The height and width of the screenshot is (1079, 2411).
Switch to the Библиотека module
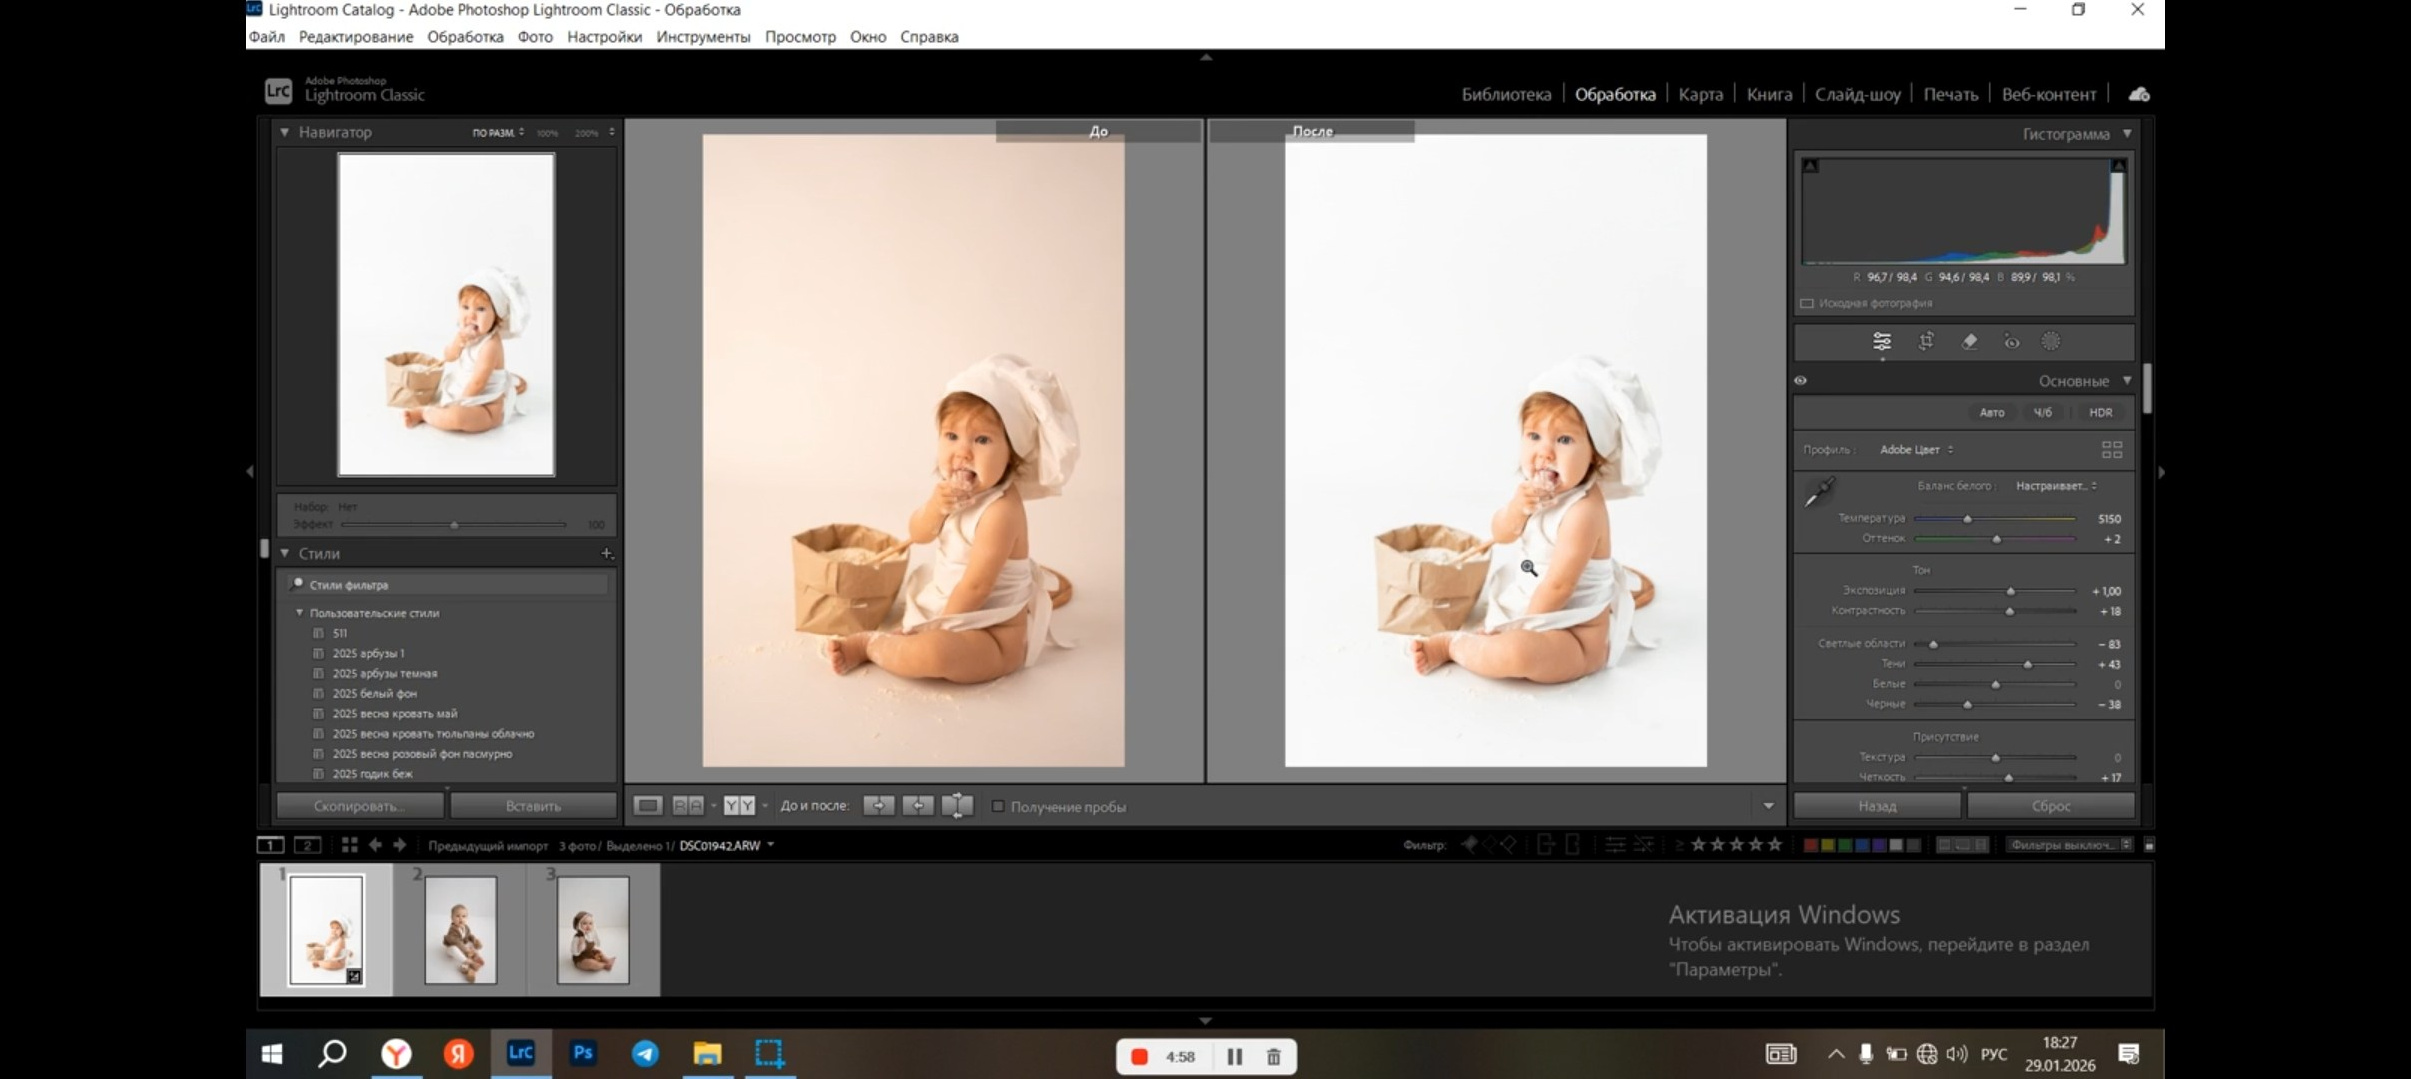[1506, 94]
